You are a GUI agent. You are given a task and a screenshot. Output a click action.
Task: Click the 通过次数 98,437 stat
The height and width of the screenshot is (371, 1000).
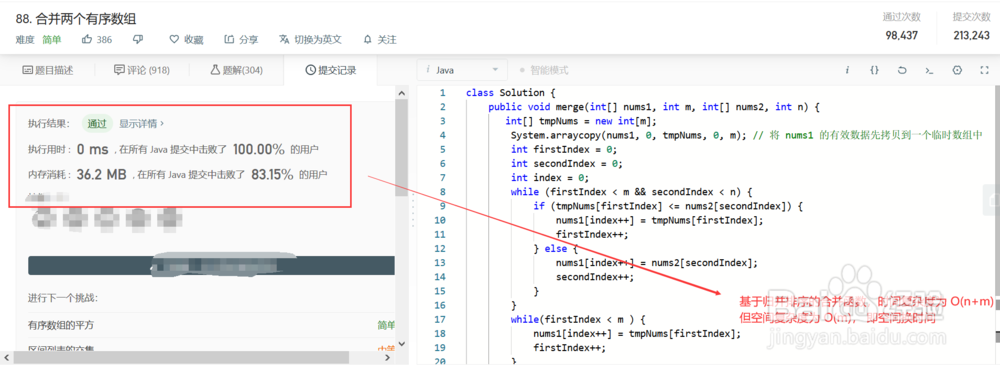coord(901,26)
